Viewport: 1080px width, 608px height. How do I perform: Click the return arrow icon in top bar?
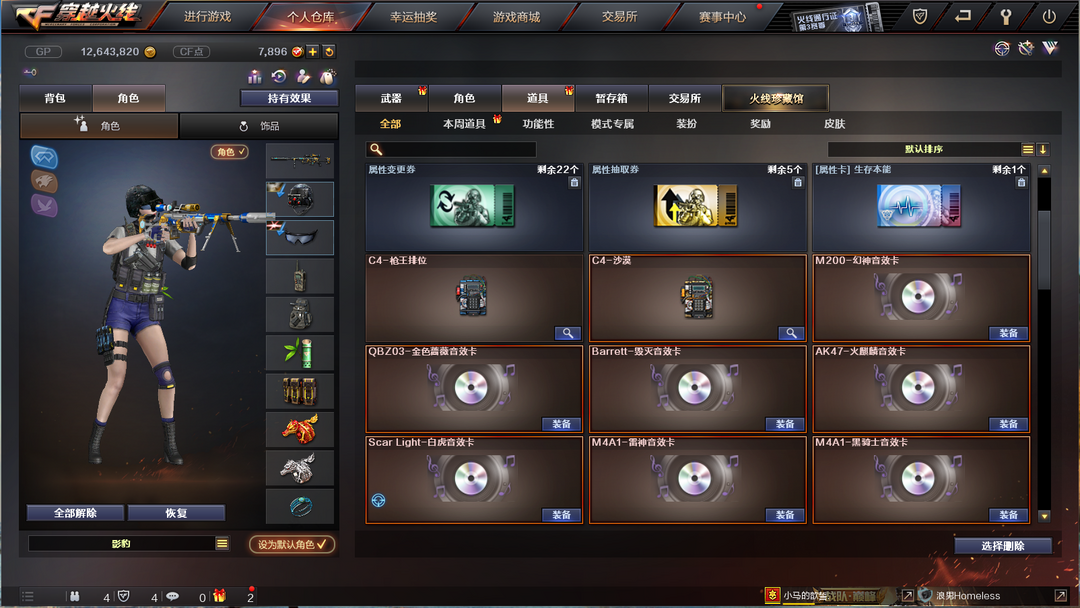962,17
